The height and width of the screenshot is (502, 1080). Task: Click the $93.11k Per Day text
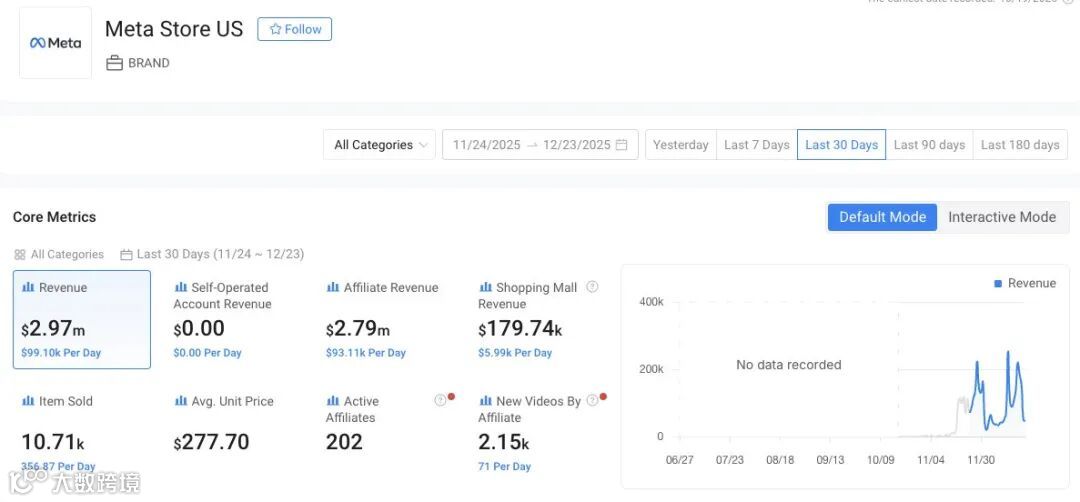point(366,353)
